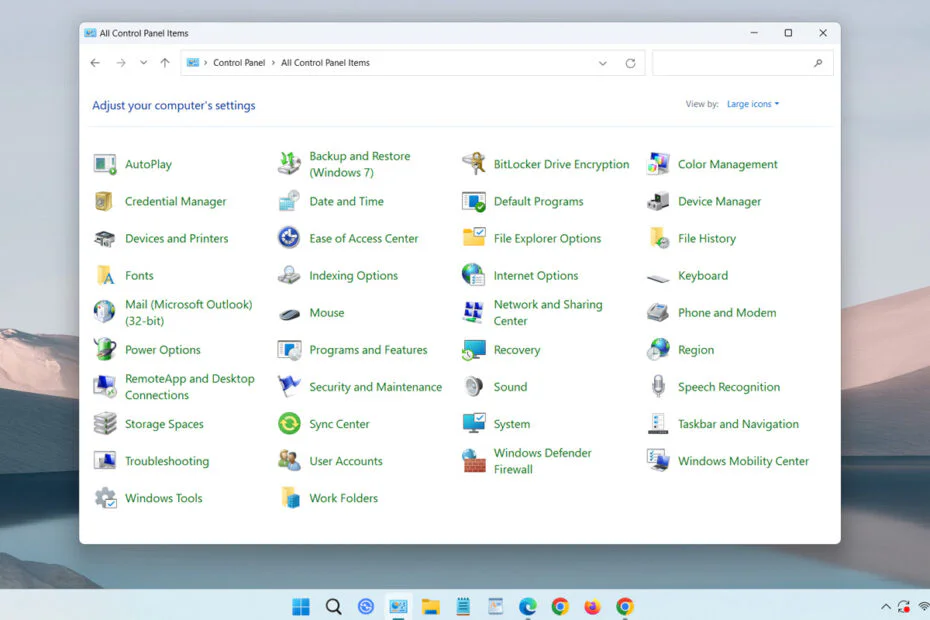Open the Sync Center icon
The height and width of the screenshot is (620, 930).
click(x=289, y=424)
